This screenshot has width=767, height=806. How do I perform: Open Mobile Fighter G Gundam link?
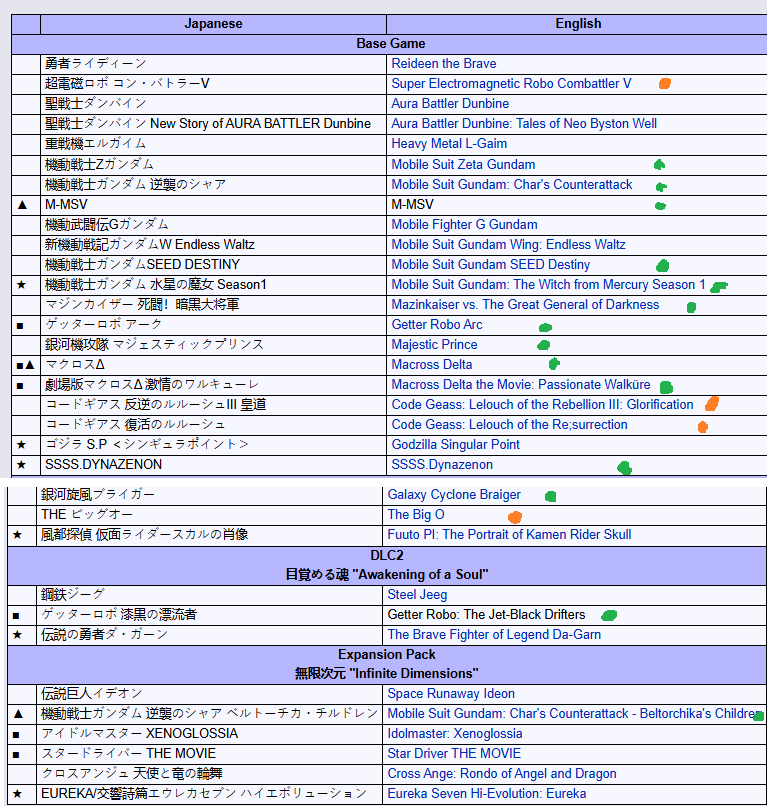coord(464,225)
